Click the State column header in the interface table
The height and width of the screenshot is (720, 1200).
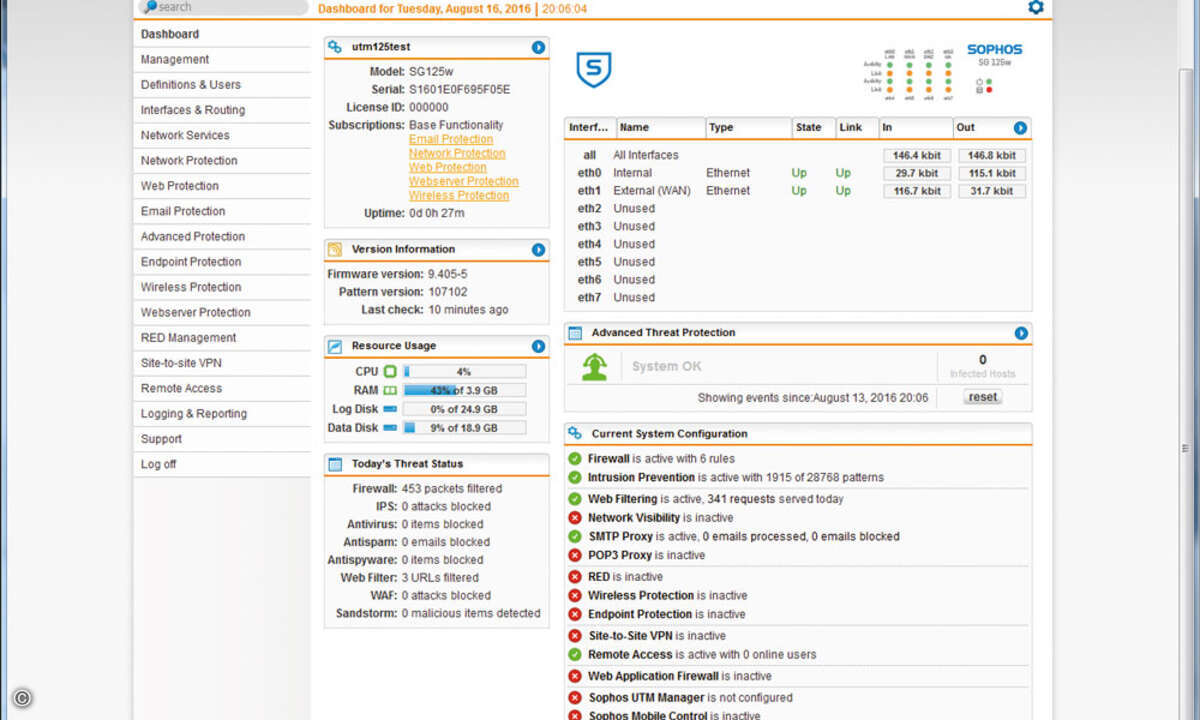coord(813,128)
